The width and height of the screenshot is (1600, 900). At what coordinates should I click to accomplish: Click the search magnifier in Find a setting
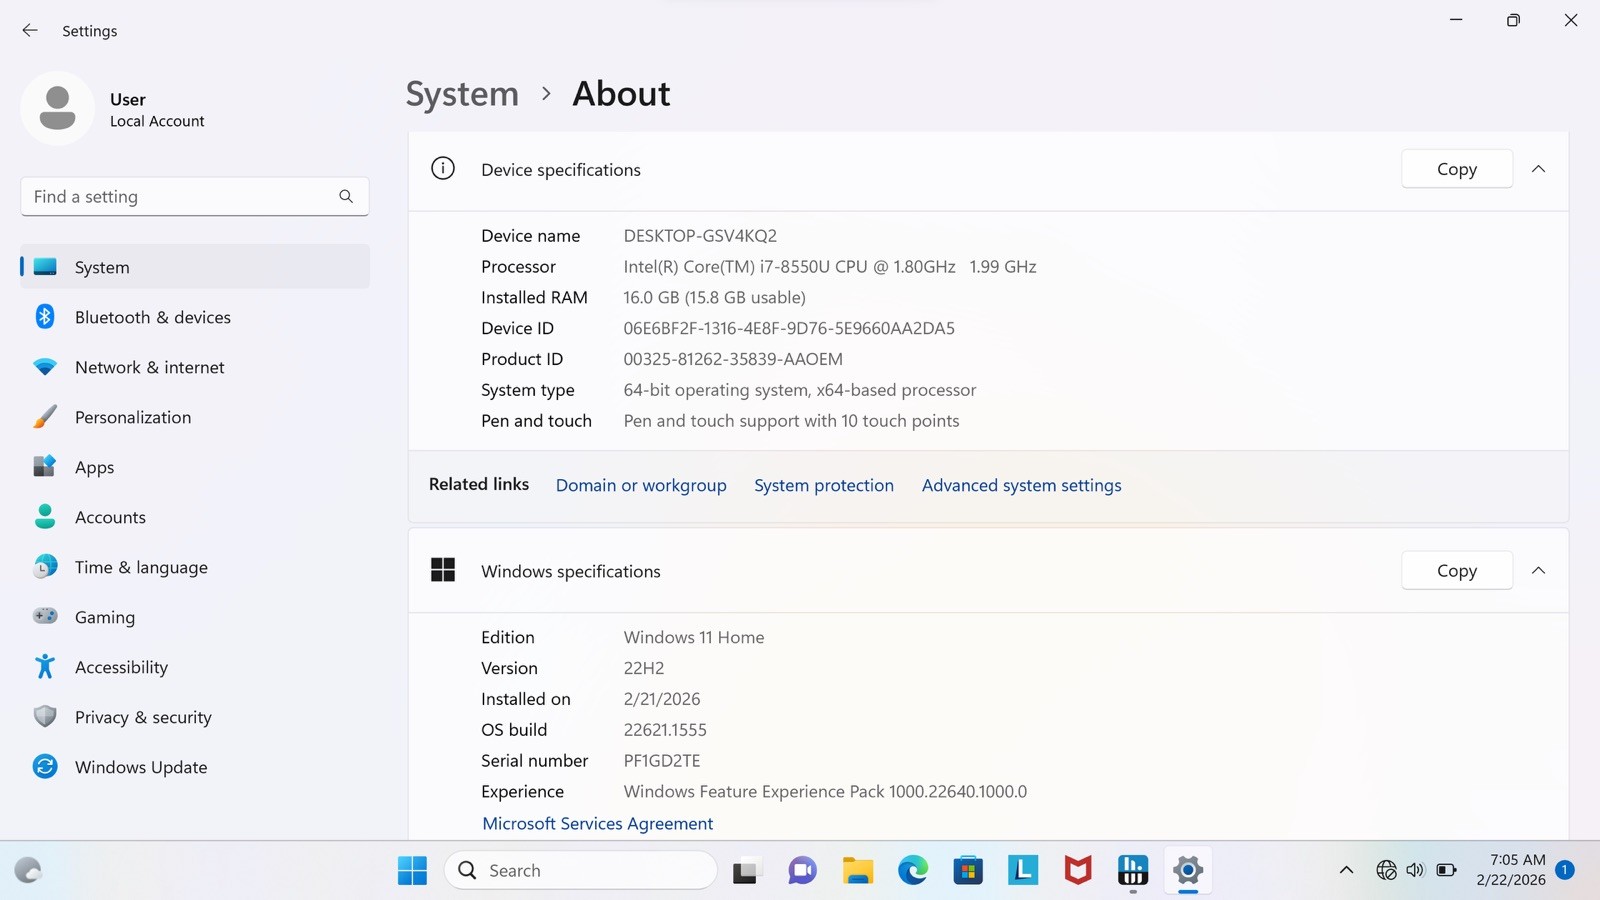click(346, 197)
